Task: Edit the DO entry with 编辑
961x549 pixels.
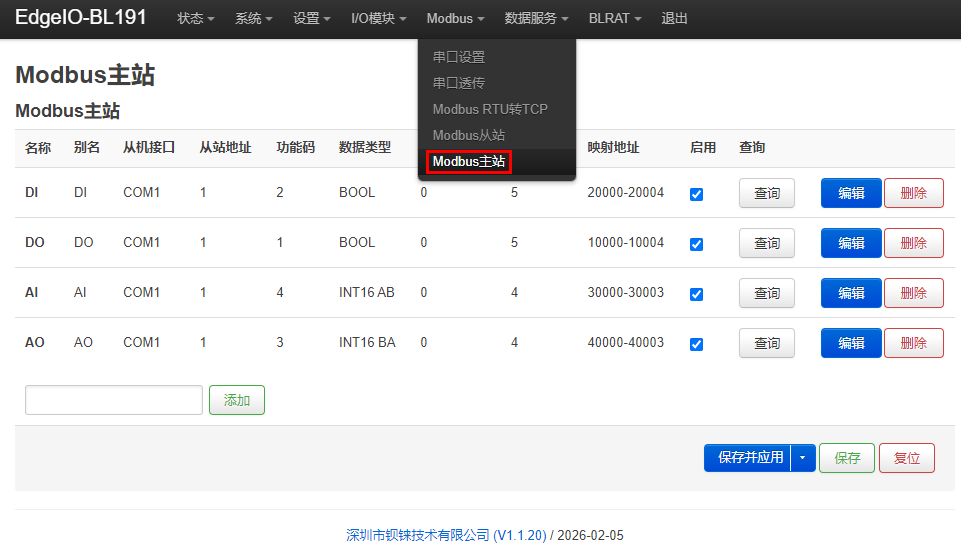Action: point(851,243)
